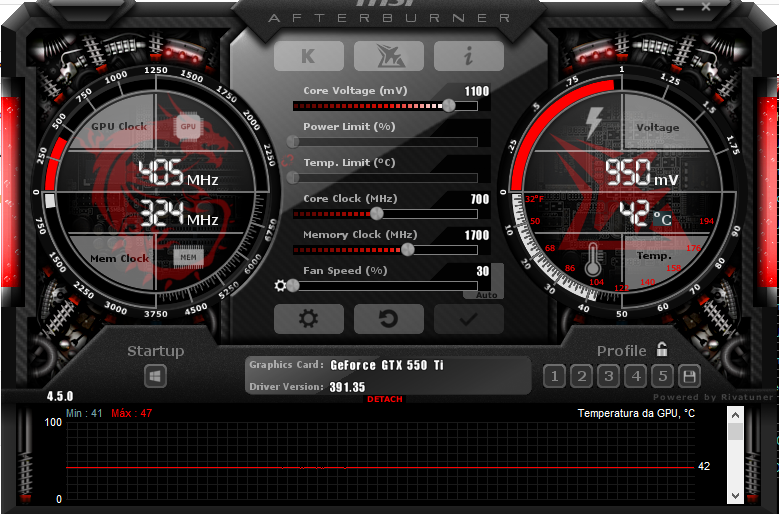Click the Core Voltage slider handle

pyautogui.click(x=449, y=105)
